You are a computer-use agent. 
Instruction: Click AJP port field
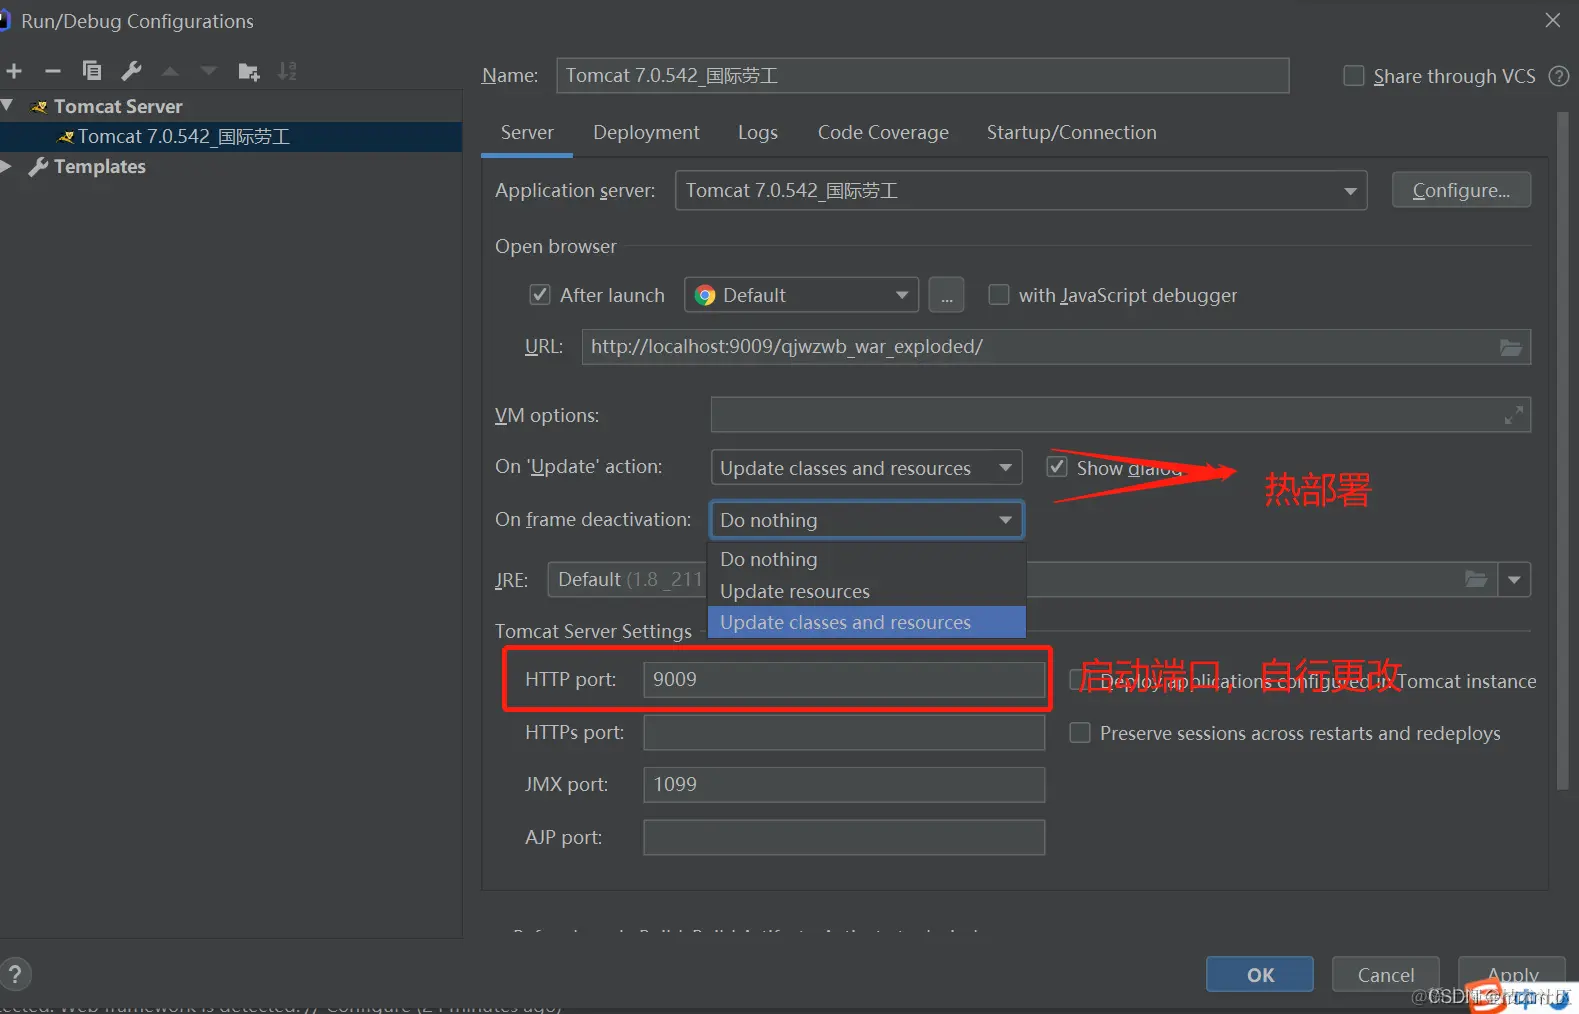click(x=844, y=837)
